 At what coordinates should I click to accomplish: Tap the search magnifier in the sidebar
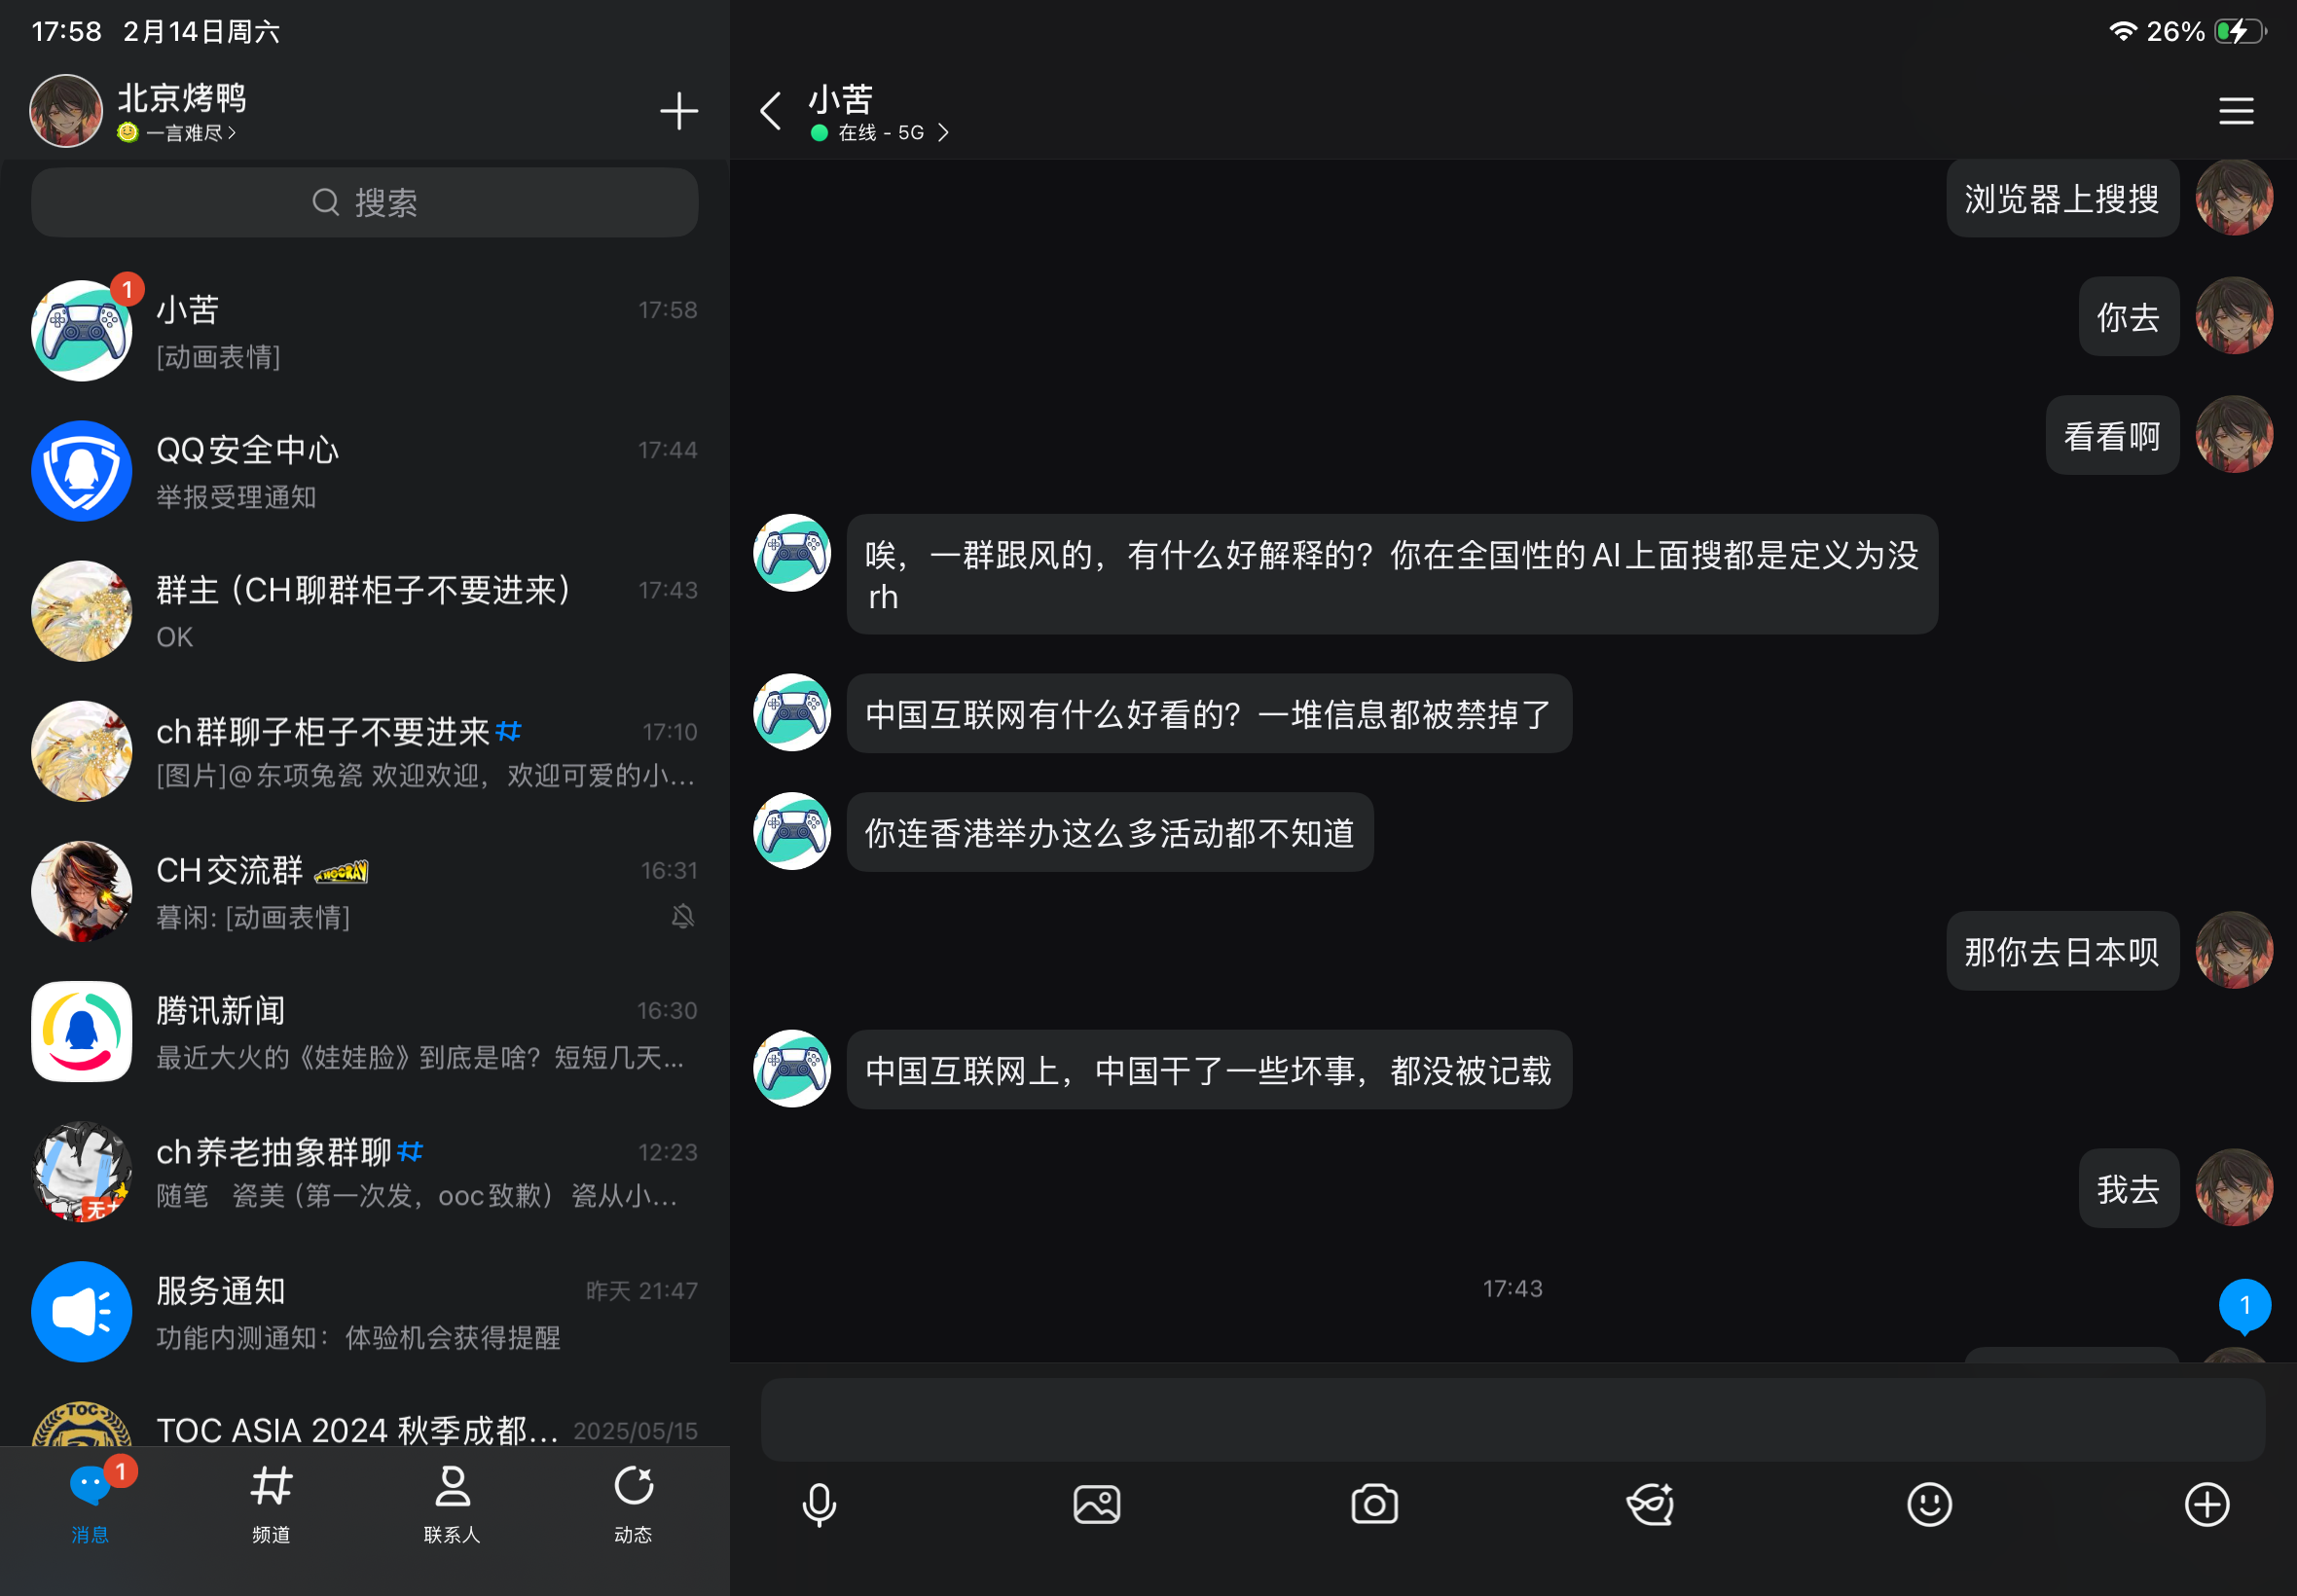(x=325, y=202)
